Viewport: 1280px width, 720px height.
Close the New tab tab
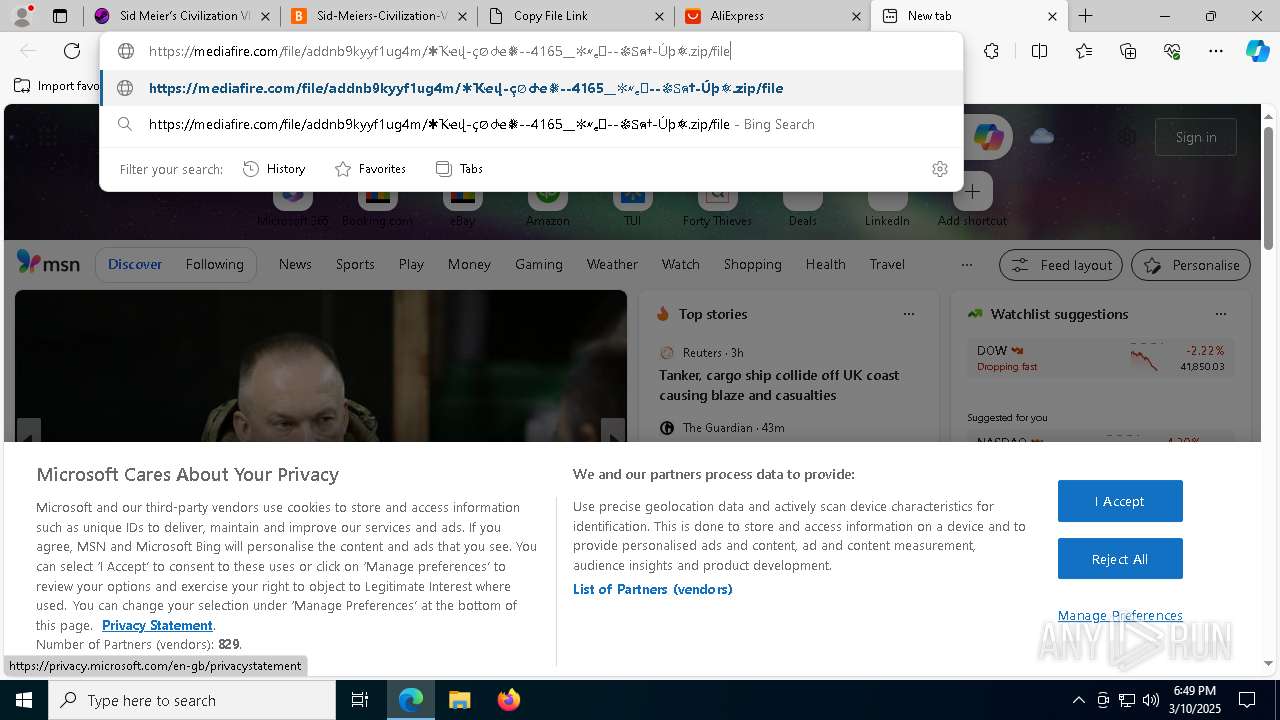(x=1052, y=16)
